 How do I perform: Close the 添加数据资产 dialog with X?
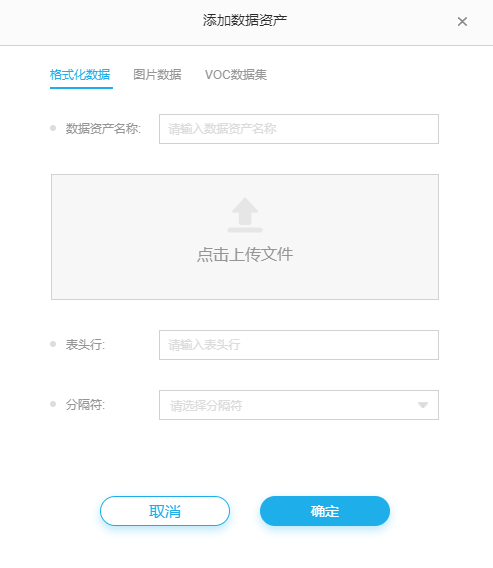[462, 21]
